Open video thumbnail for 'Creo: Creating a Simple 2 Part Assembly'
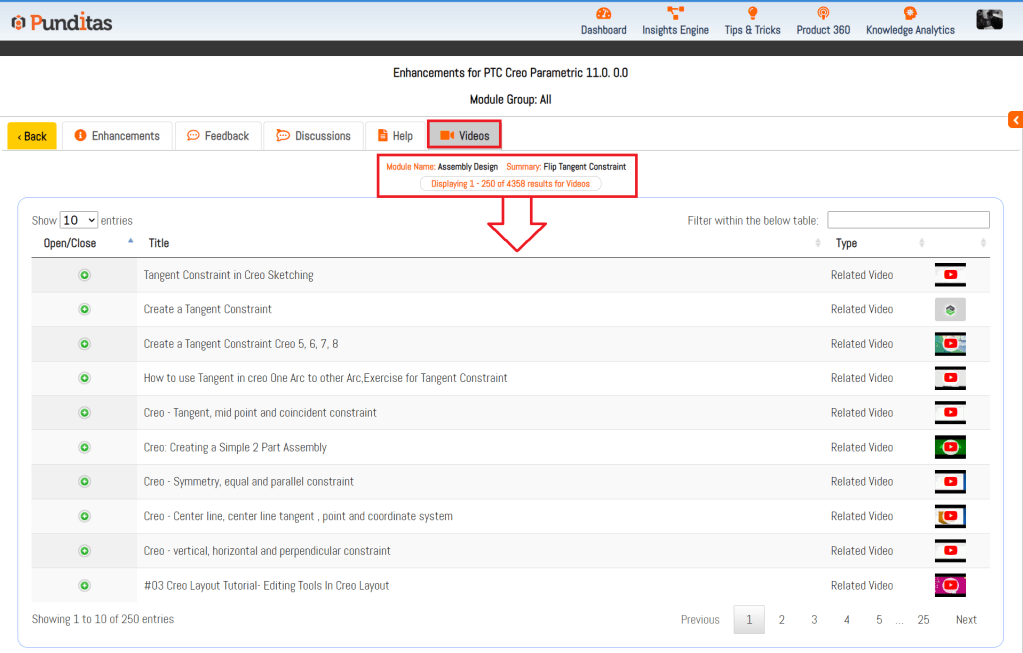This screenshot has width=1023, height=653. pyautogui.click(x=950, y=447)
